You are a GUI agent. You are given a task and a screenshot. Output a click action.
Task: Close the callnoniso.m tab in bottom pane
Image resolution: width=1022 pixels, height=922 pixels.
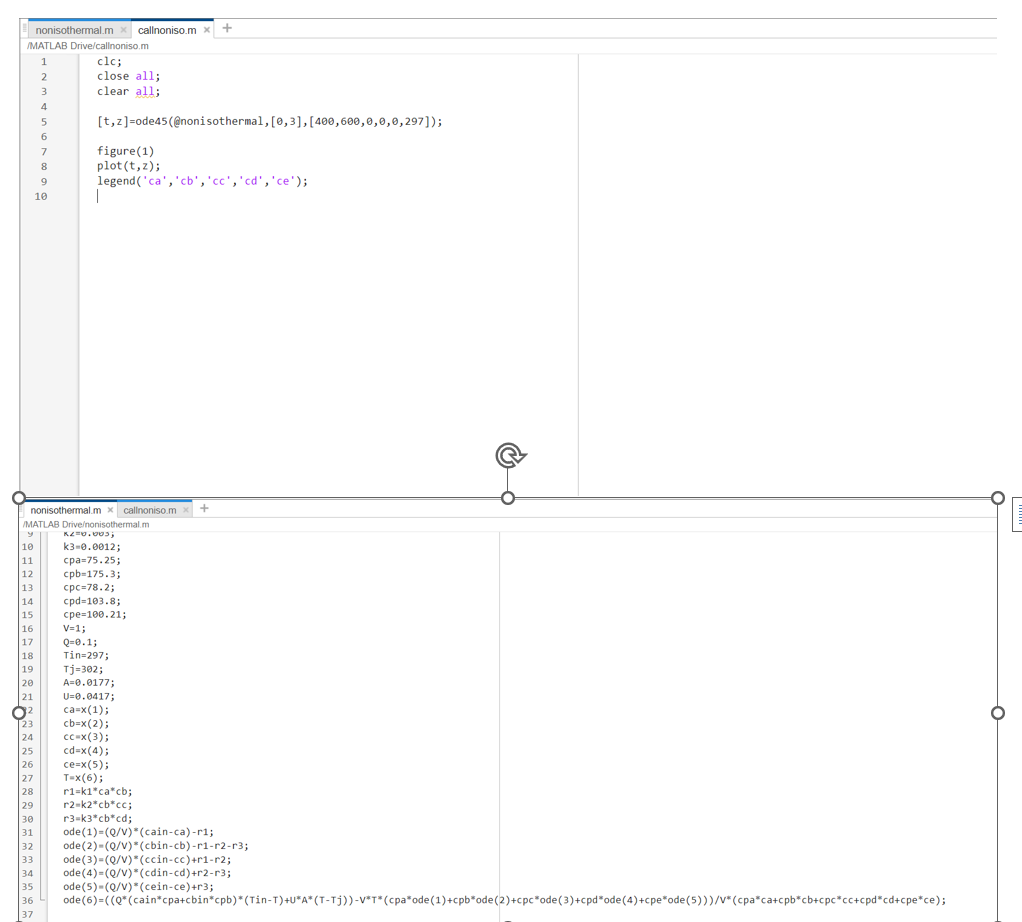[185, 510]
